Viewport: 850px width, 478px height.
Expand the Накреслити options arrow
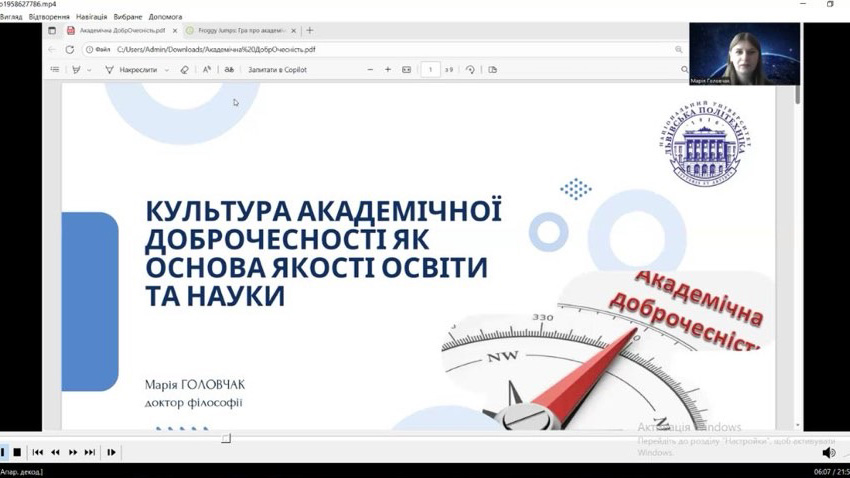[166, 70]
